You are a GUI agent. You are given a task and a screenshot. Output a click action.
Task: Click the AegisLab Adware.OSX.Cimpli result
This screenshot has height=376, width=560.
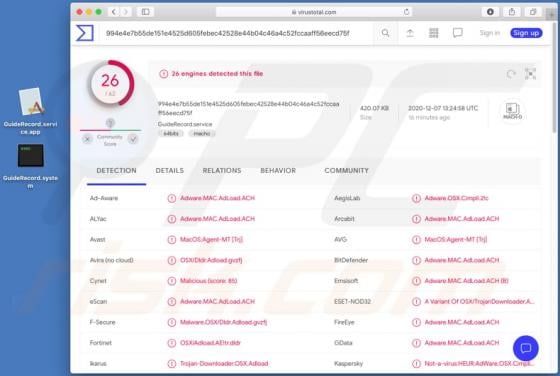click(456, 198)
